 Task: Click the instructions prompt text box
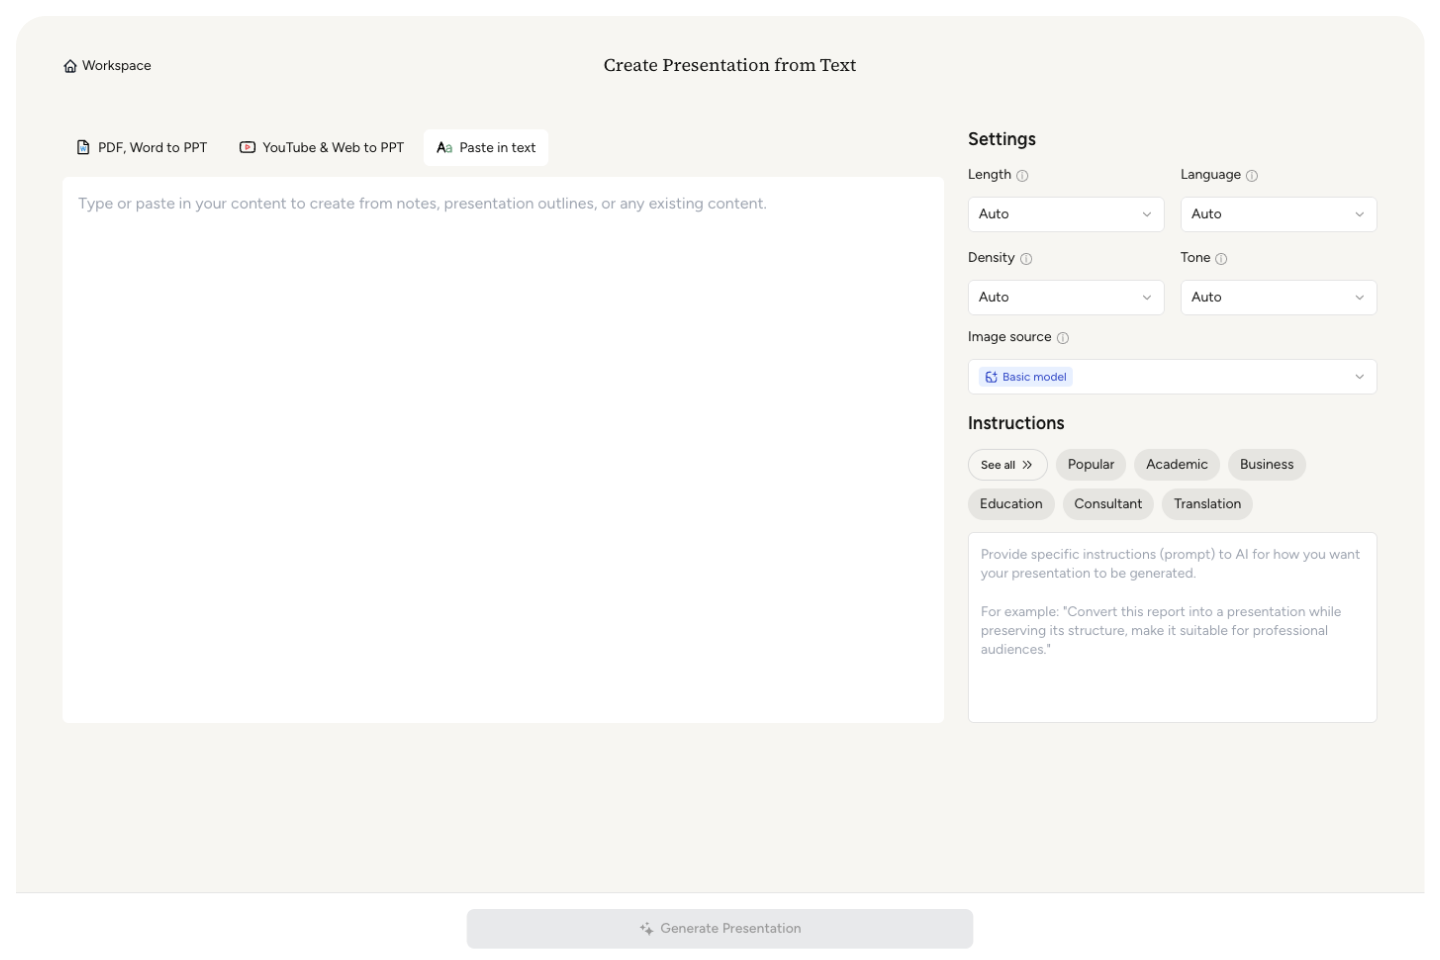point(1172,627)
